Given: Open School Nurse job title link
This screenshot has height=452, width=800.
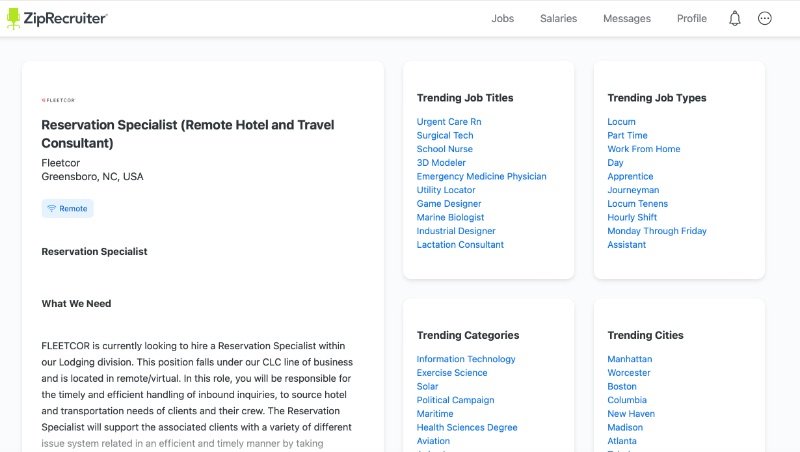Looking at the screenshot, I should [444, 149].
